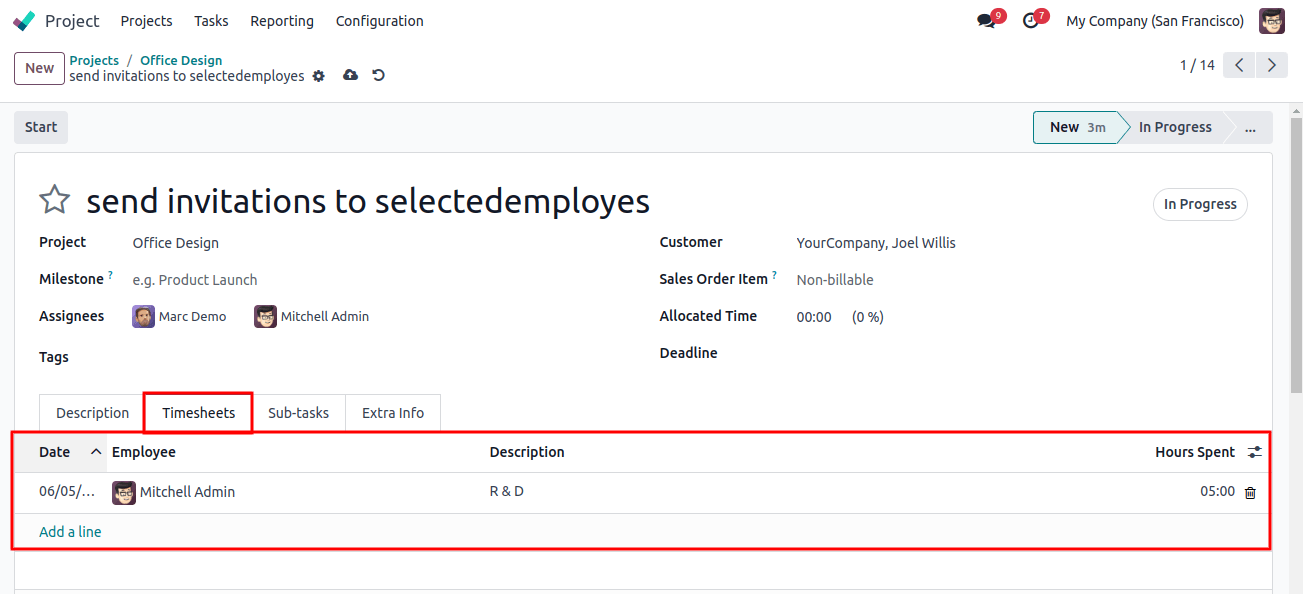Viewport: 1303px width, 594px height.
Task: Click the Start timer button
Action: 41,127
